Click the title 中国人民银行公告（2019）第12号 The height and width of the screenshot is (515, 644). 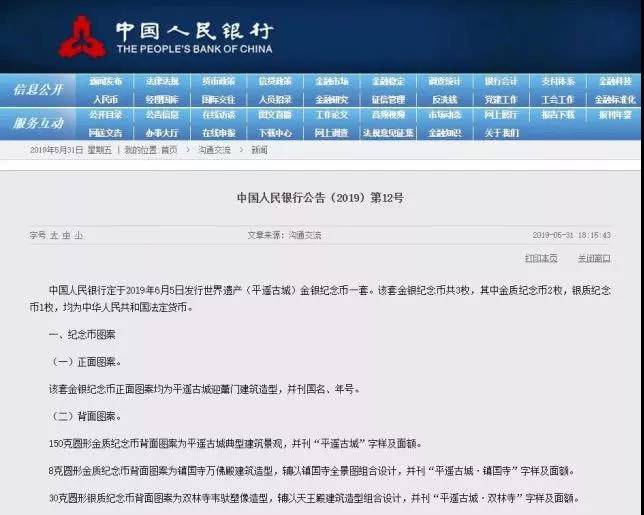[320, 198]
